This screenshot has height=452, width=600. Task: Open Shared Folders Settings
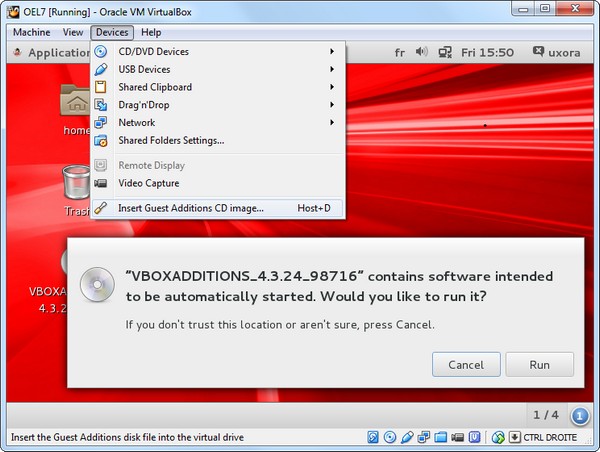click(171, 140)
